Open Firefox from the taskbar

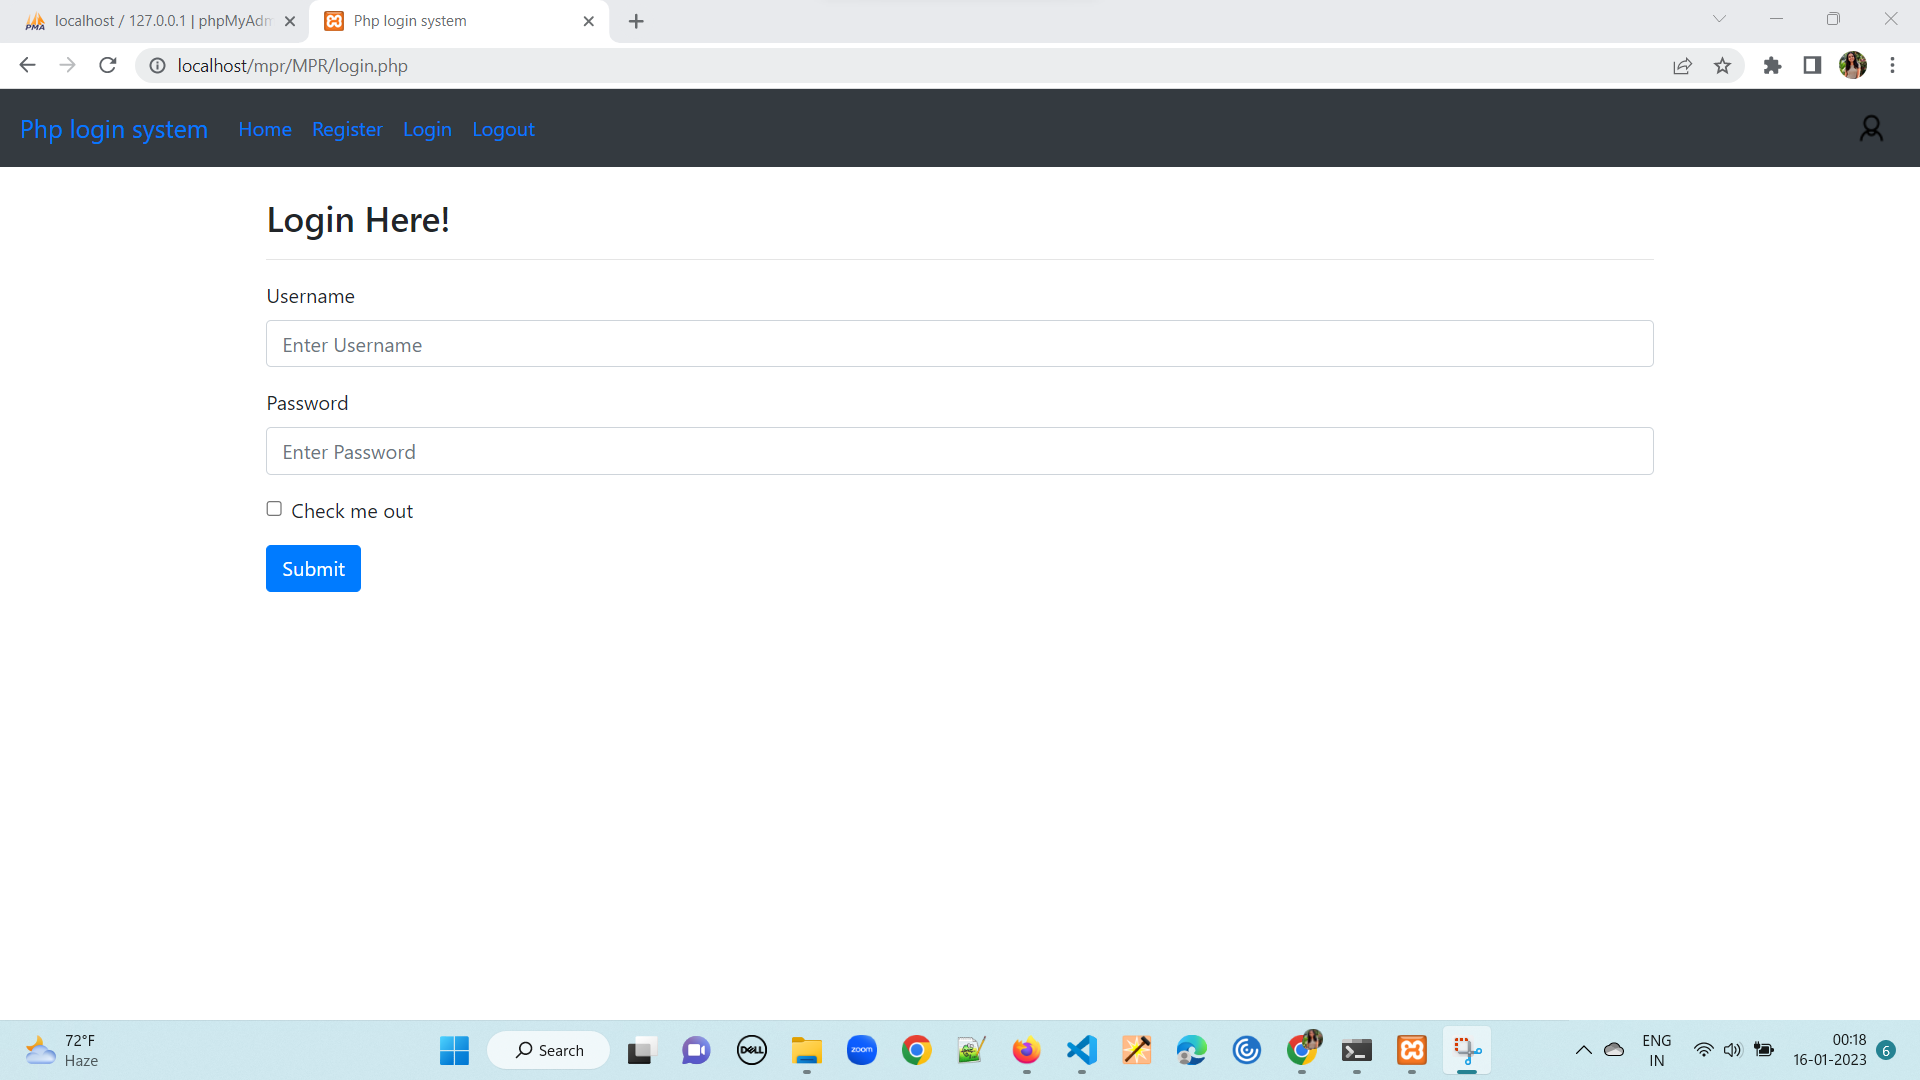pos(1026,1050)
